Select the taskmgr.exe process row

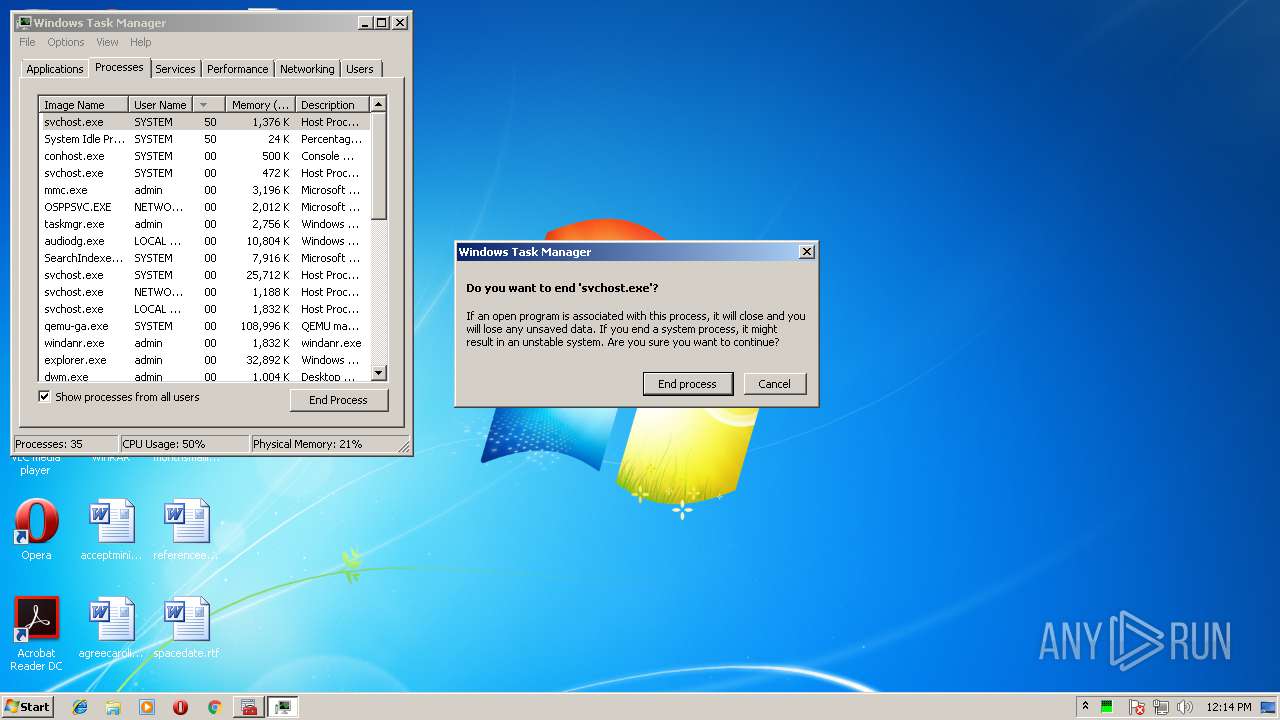[204, 224]
